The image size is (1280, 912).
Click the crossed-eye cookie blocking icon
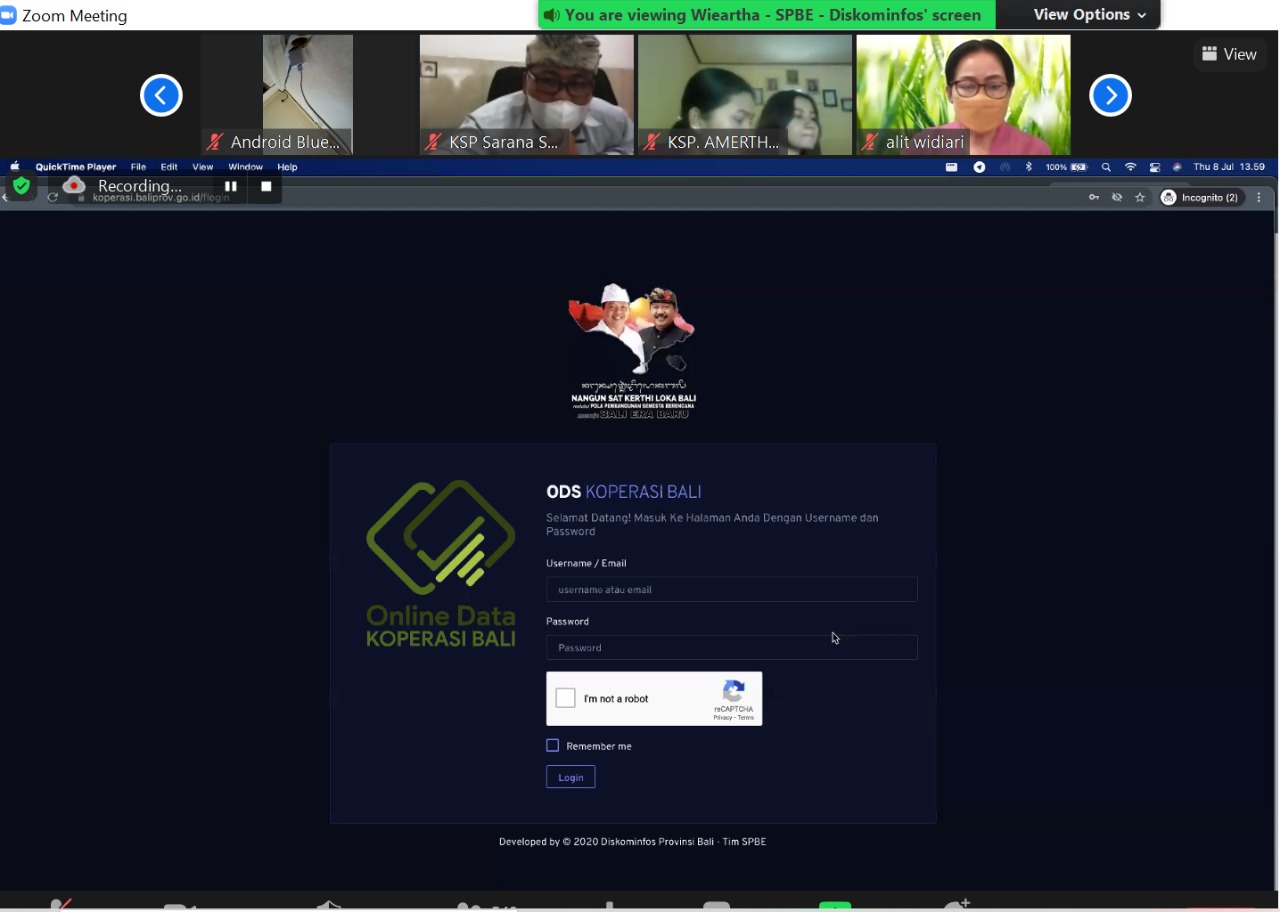tap(1117, 198)
